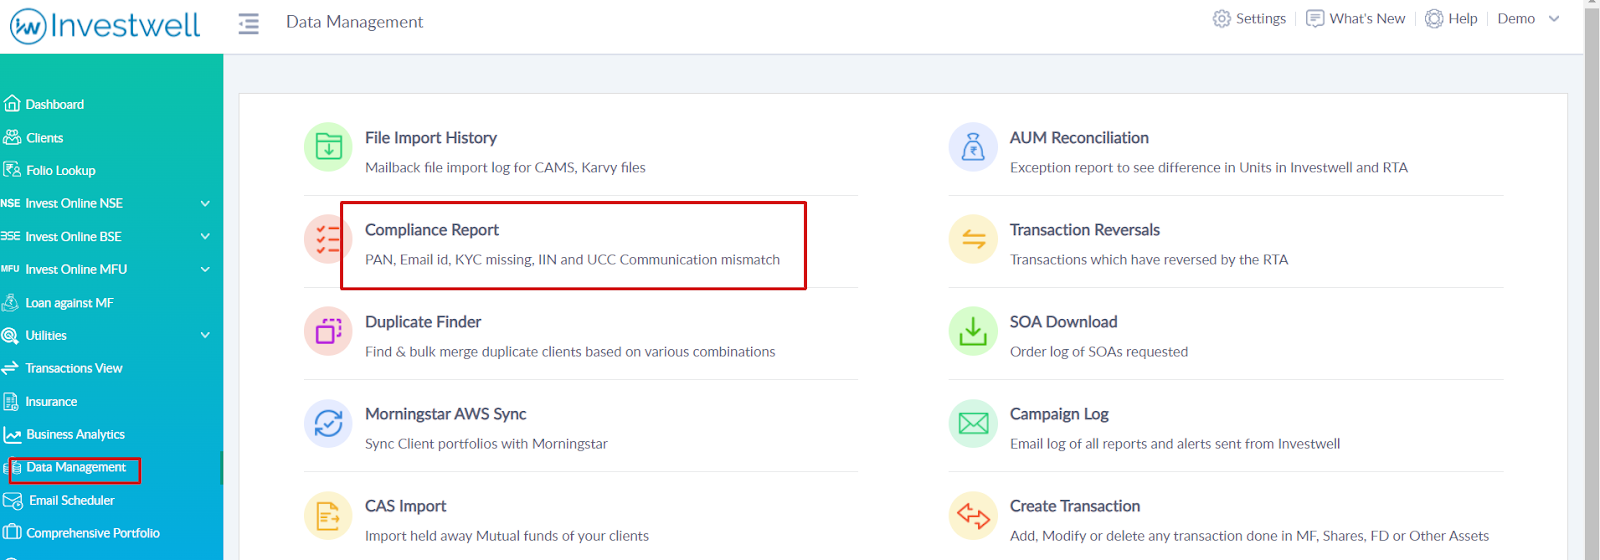Open the CAS Import link
Screen dimensions: 1600x560
(x=405, y=506)
